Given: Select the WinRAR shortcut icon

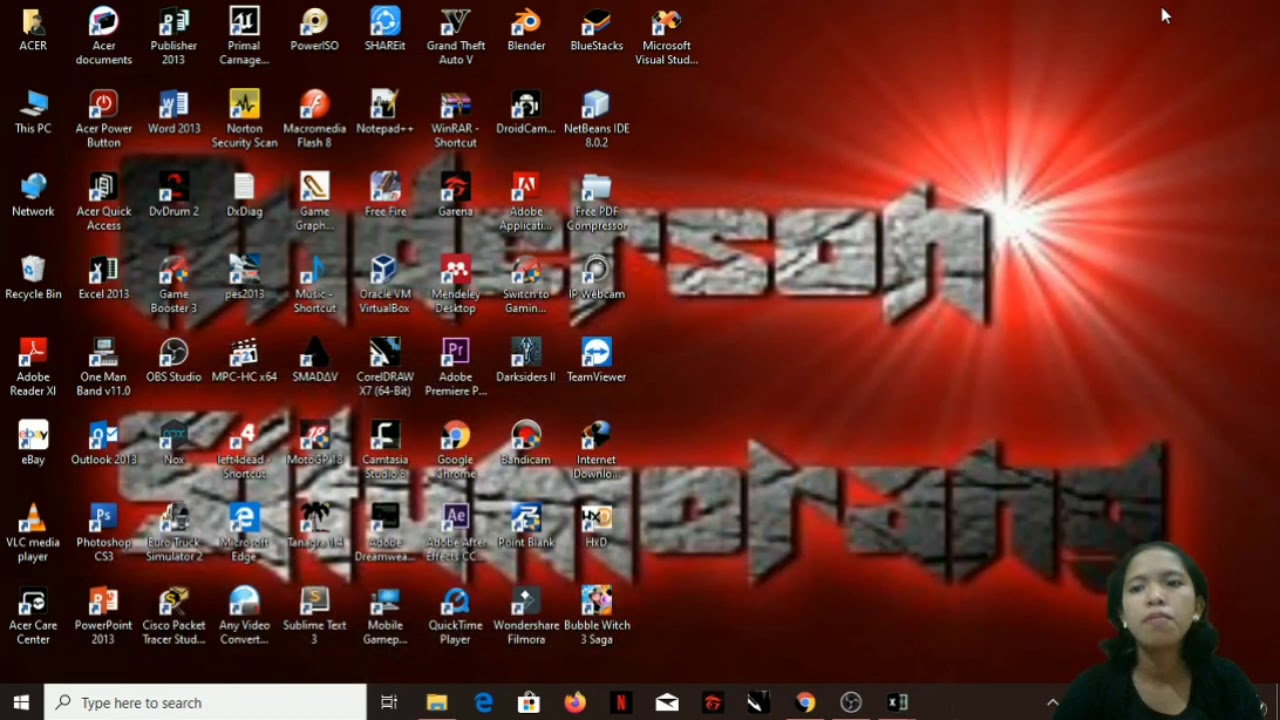Looking at the screenshot, I should [x=456, y=119].
